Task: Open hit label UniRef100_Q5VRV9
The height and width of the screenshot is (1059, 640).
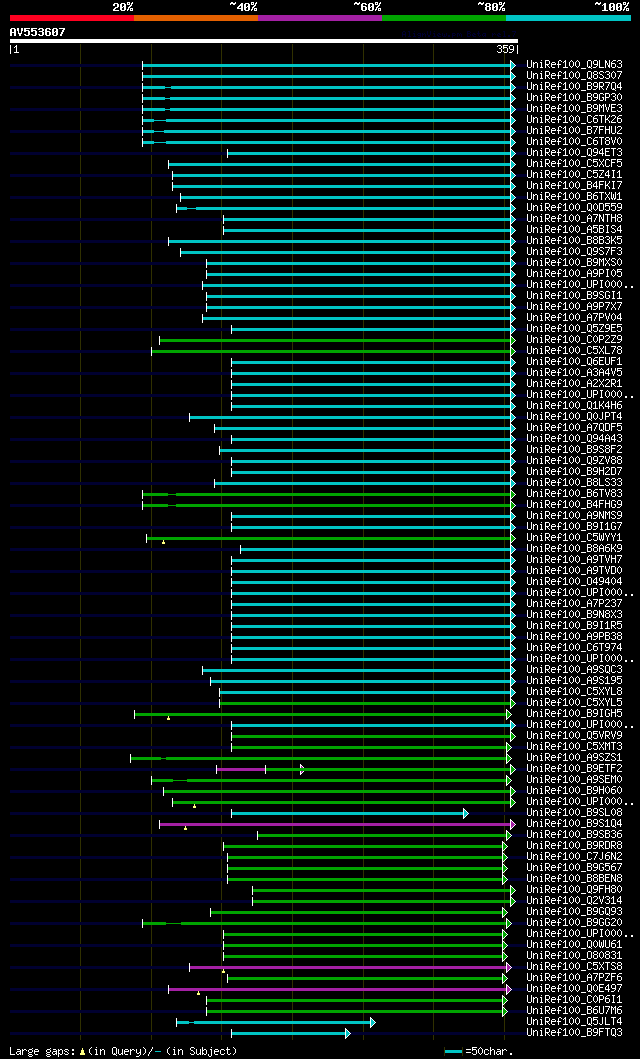Action: click(x=575, y=735)
